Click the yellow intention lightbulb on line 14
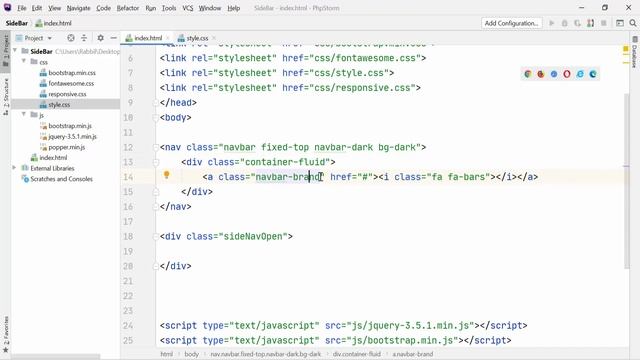This screenshot has width=640, height=360. [167, 175]
